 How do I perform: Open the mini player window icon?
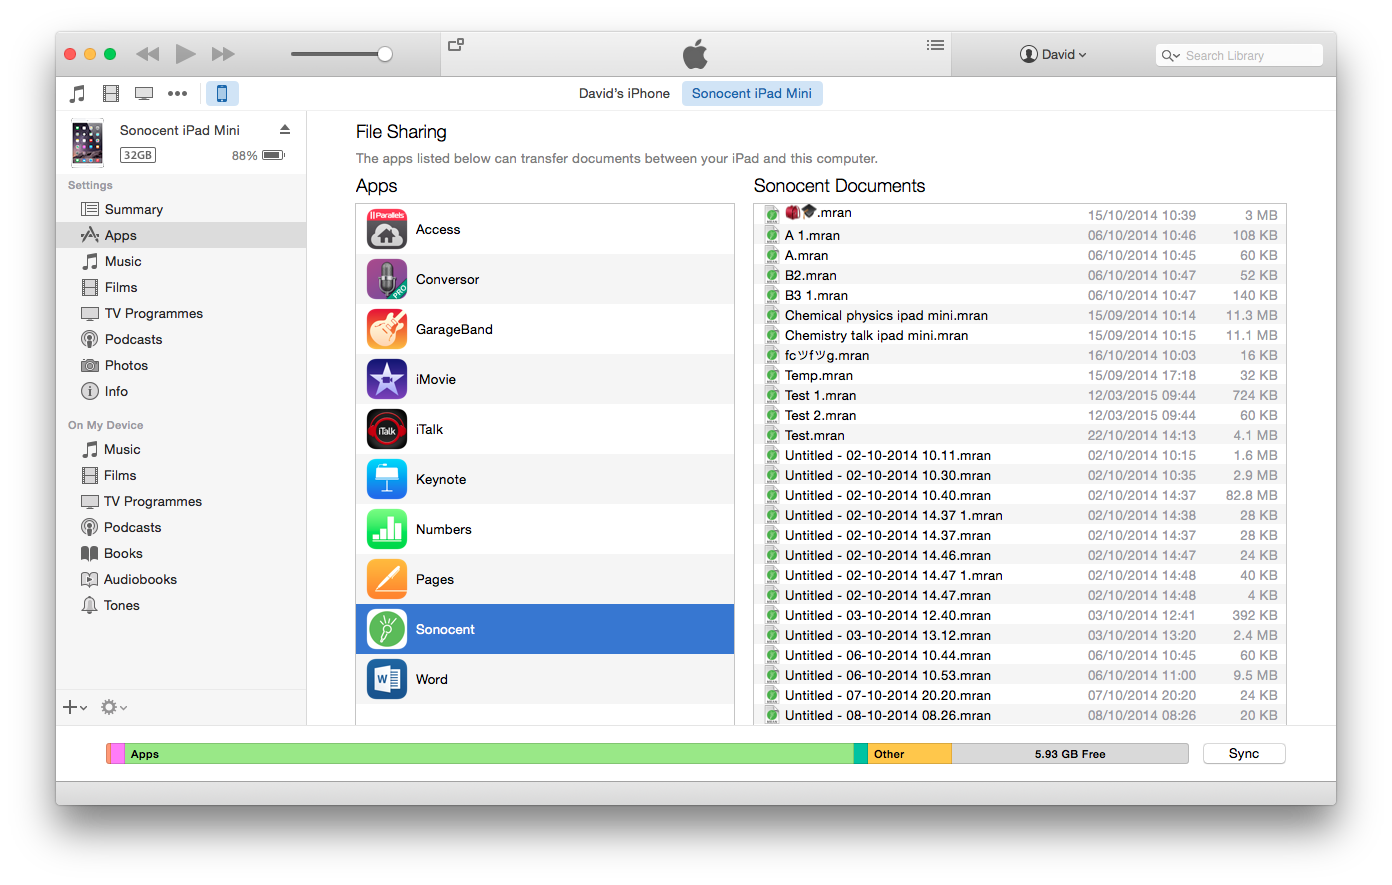(x=456, y=45)
